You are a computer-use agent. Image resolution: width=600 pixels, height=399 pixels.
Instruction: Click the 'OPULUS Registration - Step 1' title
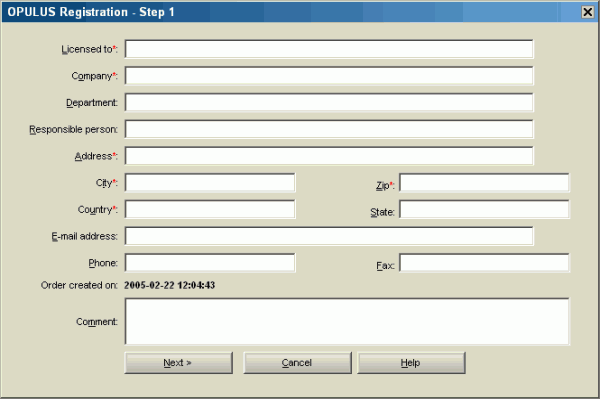coord(91,12)
